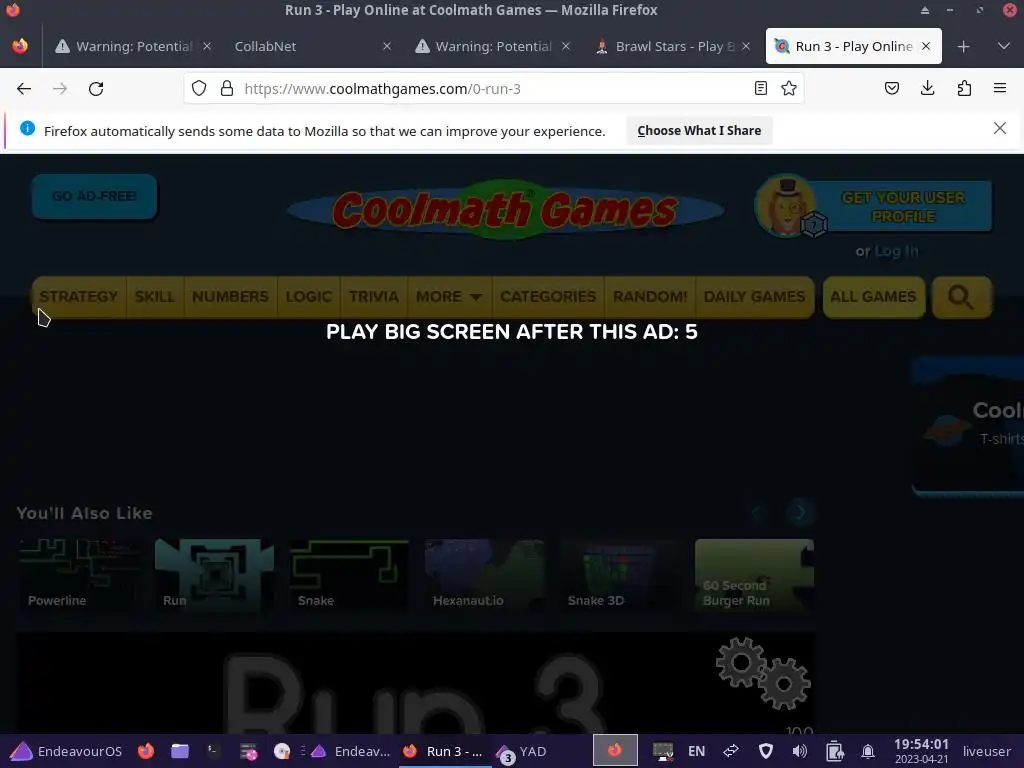Bookmark this page with the star icon
Viewport: 1024px width, 768px height.
(x=789, y=88)
